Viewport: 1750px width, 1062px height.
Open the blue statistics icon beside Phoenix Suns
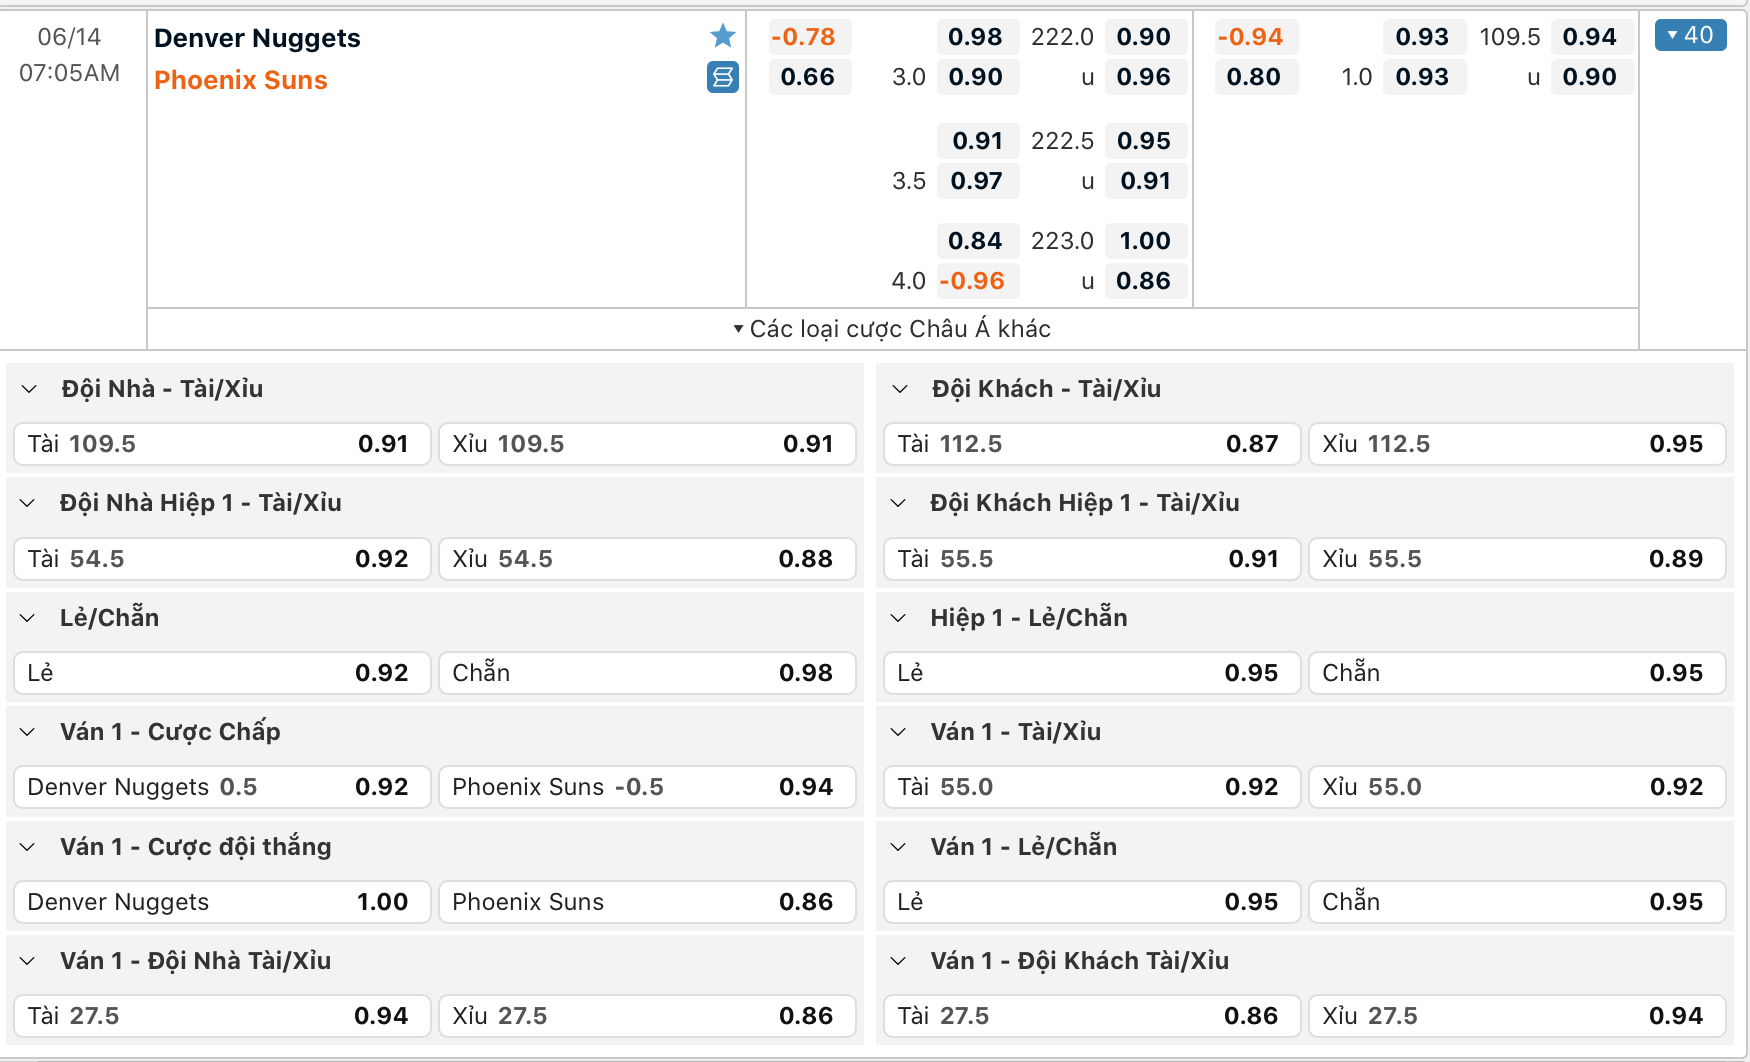[722, 77]
